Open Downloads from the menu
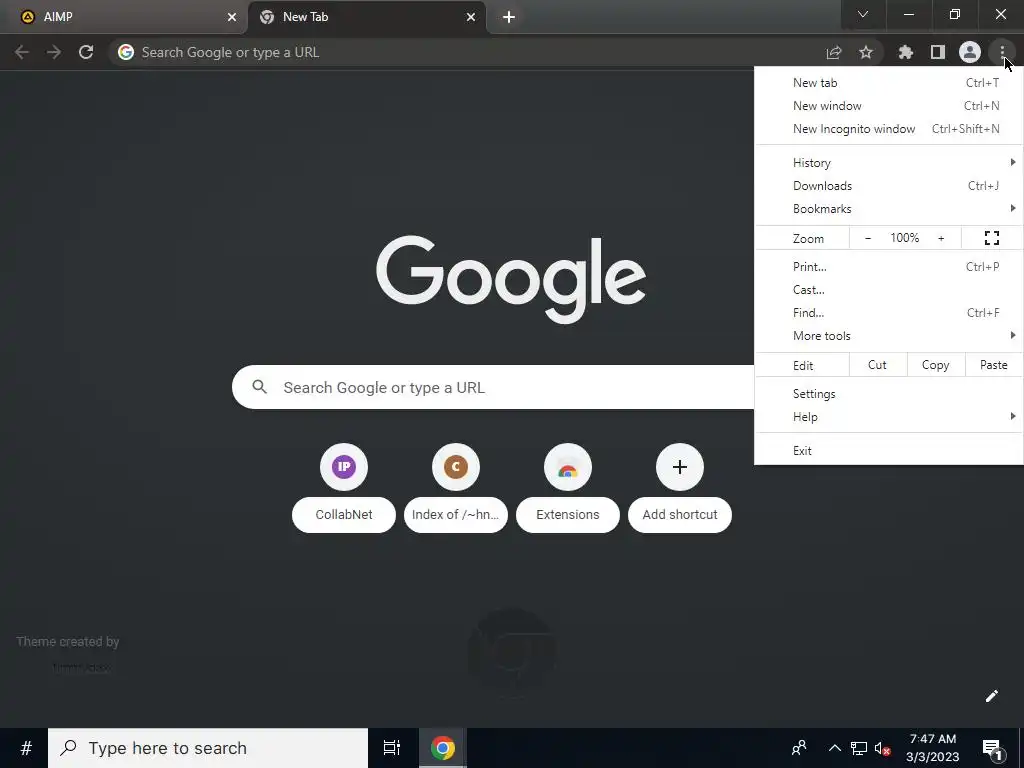 coord(889,186)
